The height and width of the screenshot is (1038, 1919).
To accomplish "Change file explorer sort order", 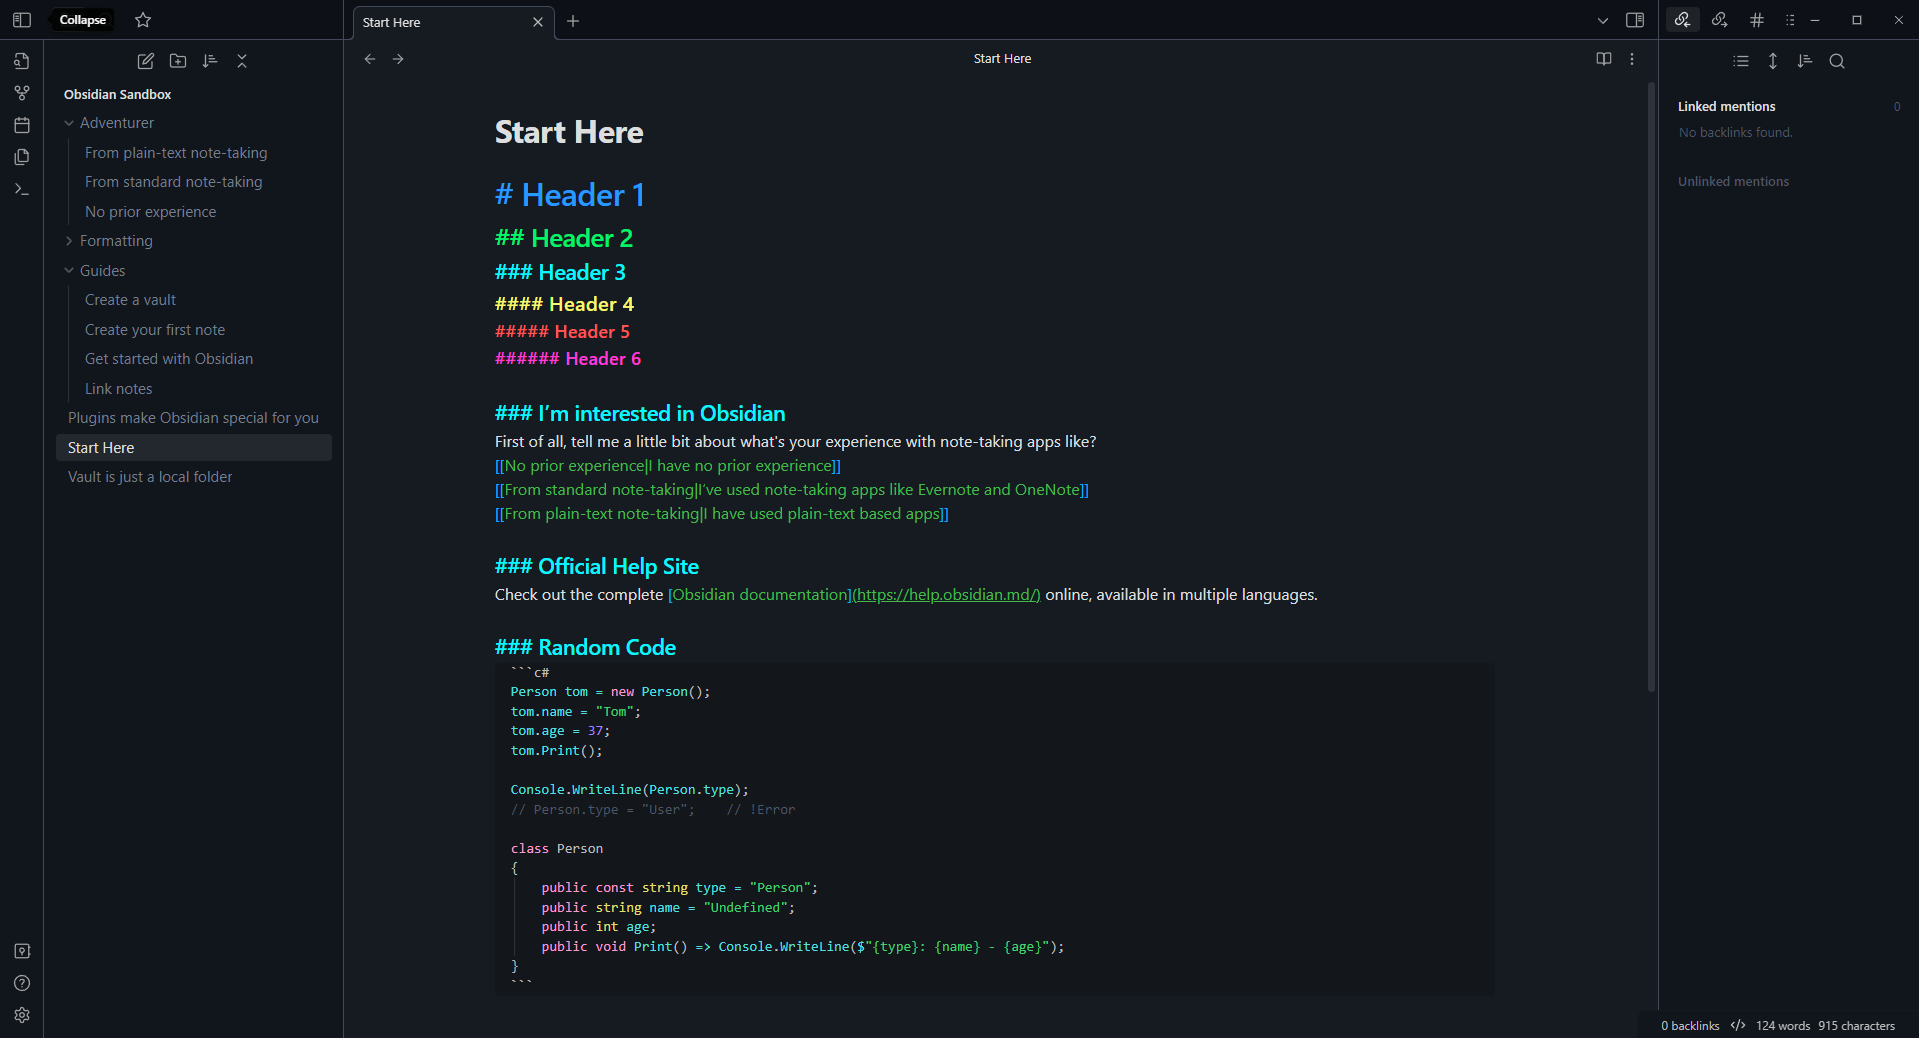I will 210,61.
